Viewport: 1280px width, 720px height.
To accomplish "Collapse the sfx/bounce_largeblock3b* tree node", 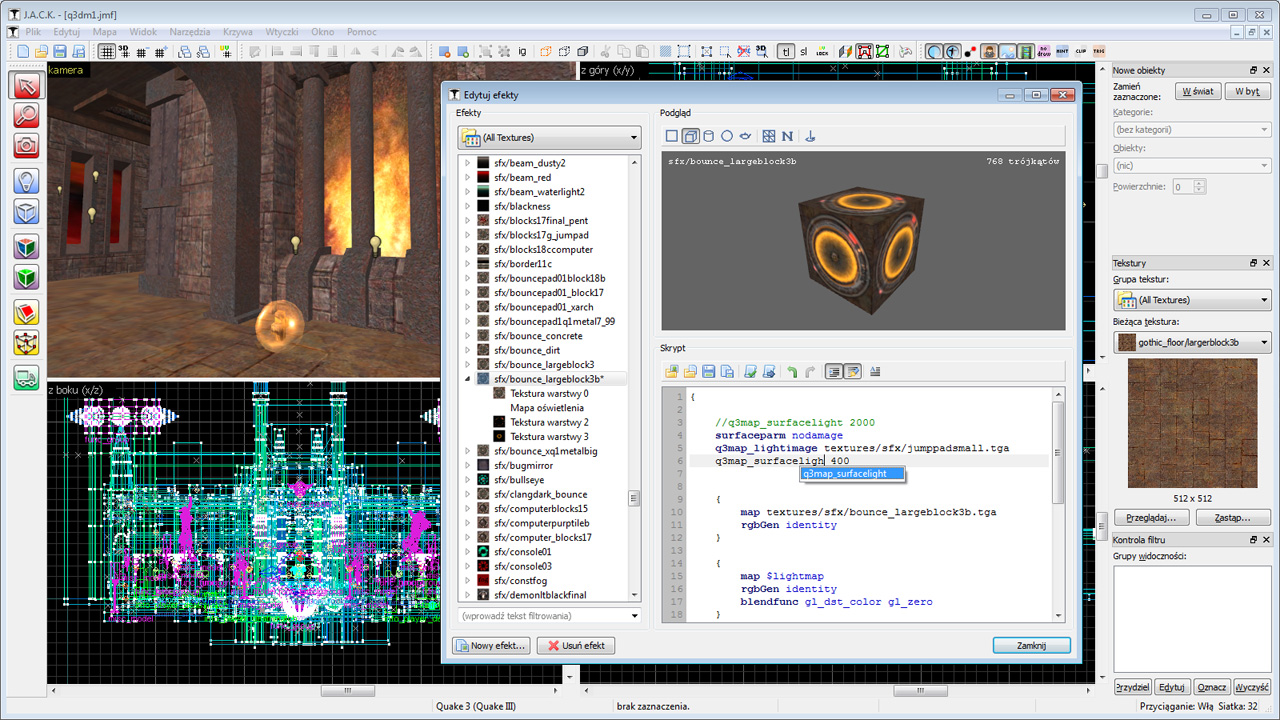I will [x=467, y=380].
